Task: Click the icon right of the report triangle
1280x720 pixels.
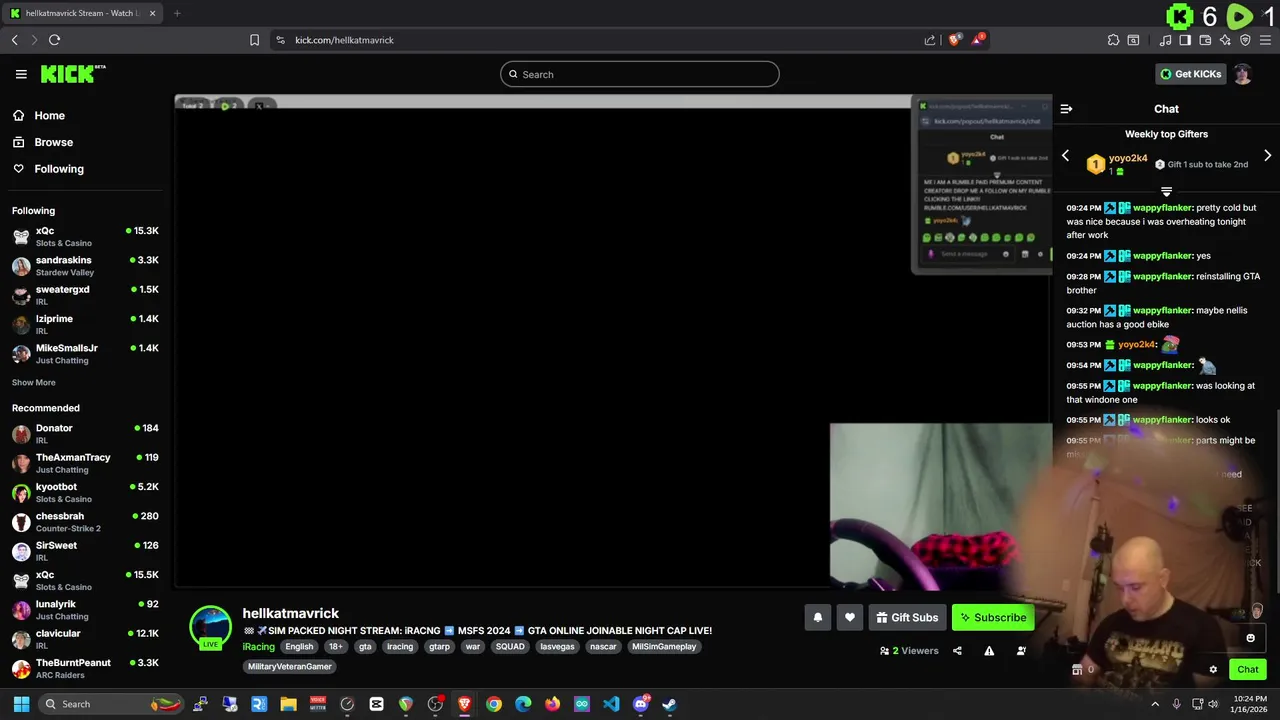Action: click(x=1021, y=651)
